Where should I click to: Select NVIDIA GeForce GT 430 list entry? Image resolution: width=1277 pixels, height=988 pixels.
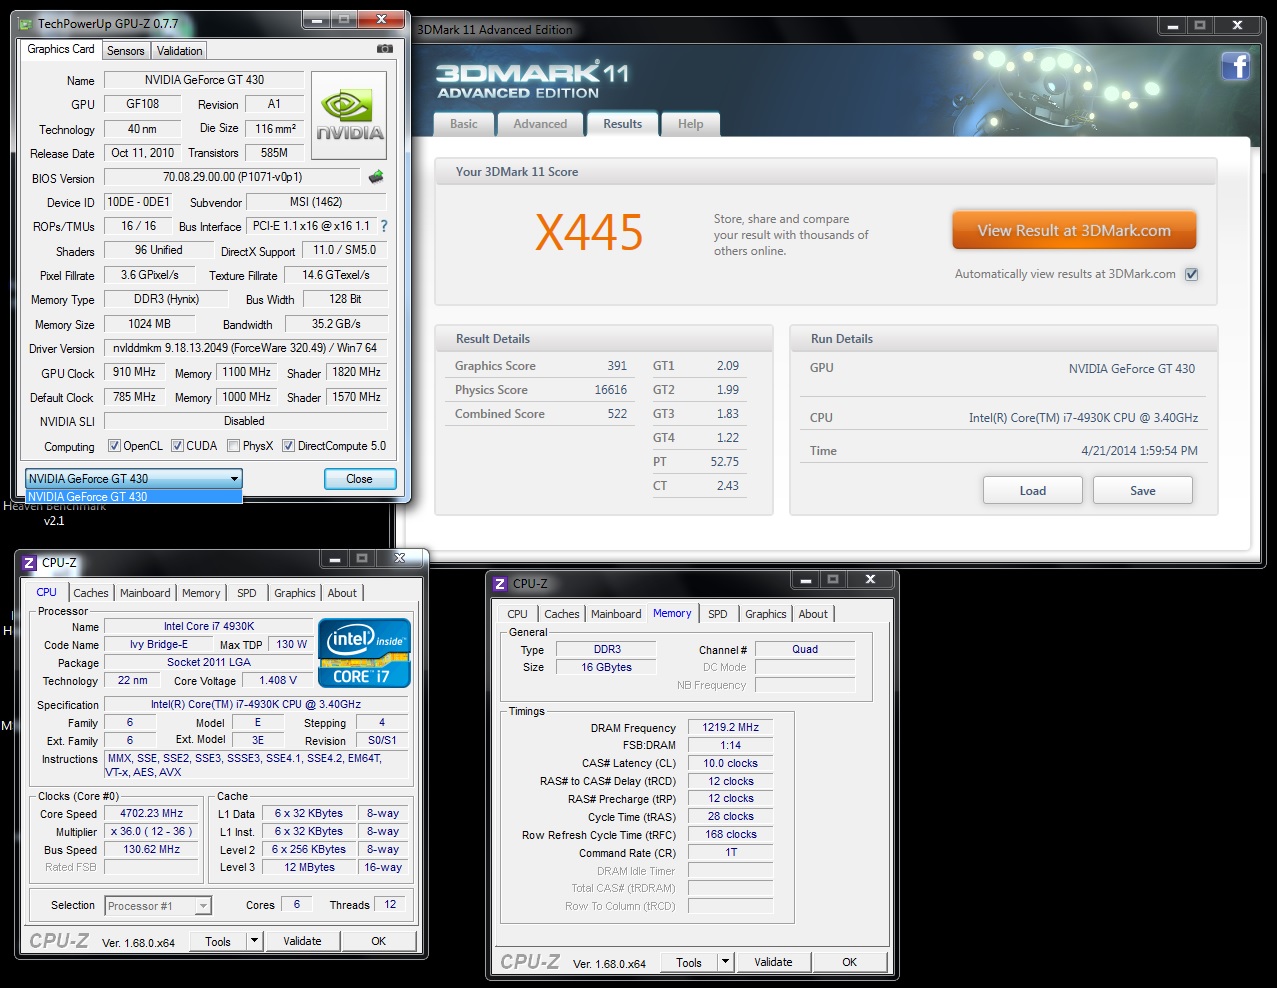(134, 497)
